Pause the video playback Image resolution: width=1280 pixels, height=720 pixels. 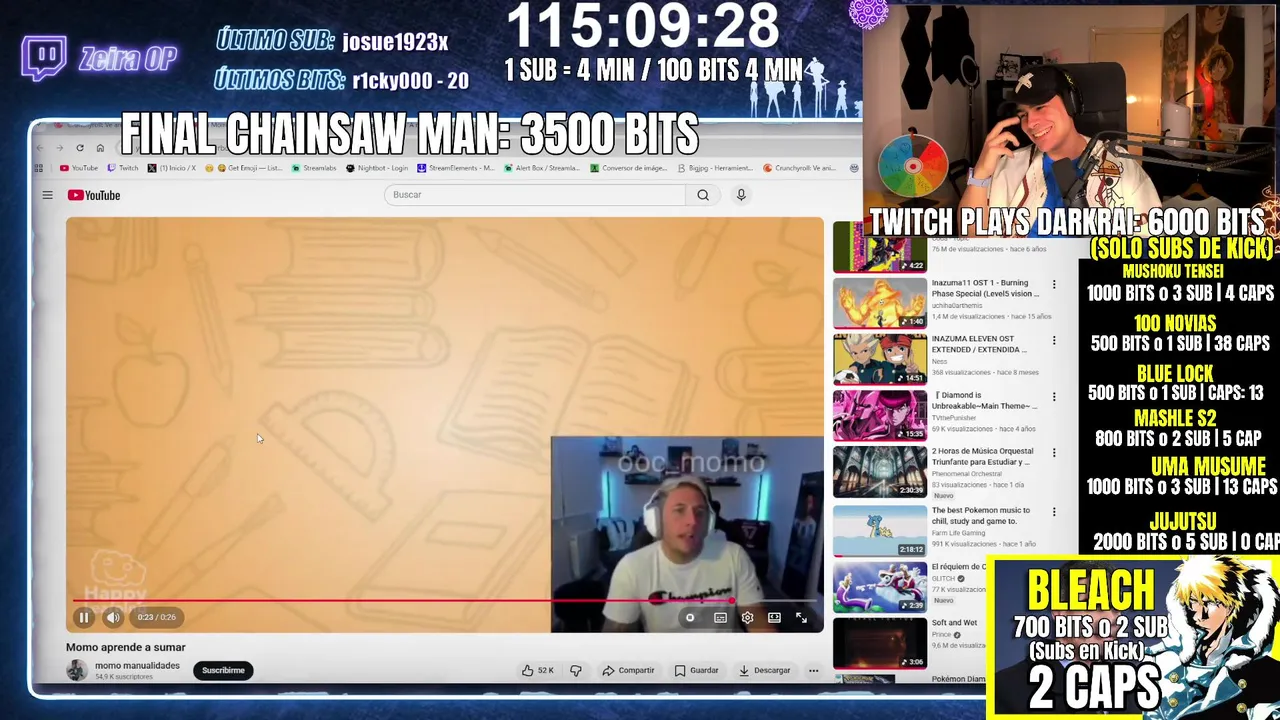tap(84, 618)
